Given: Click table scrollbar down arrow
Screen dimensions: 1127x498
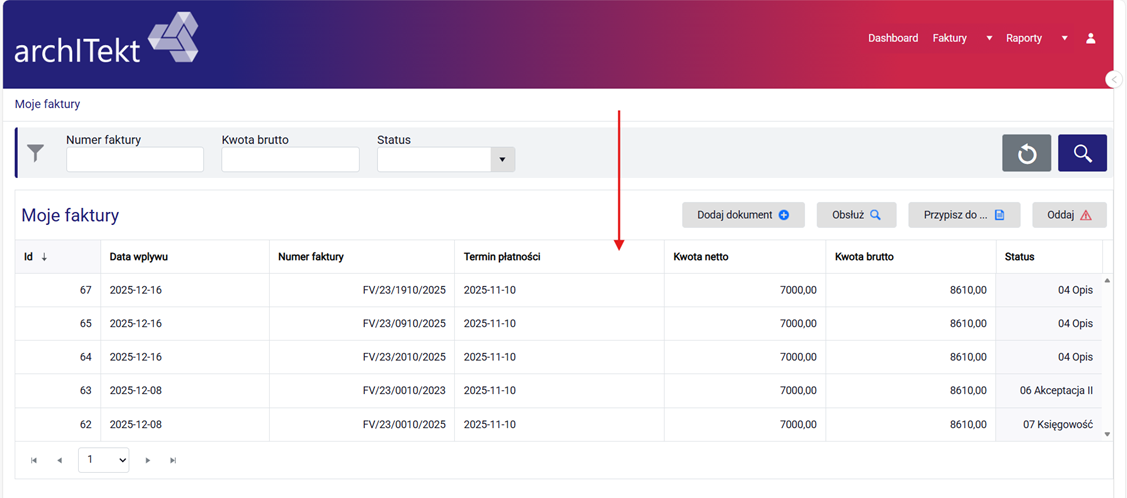Looking at the screenshot, I should pos(1107,434).
